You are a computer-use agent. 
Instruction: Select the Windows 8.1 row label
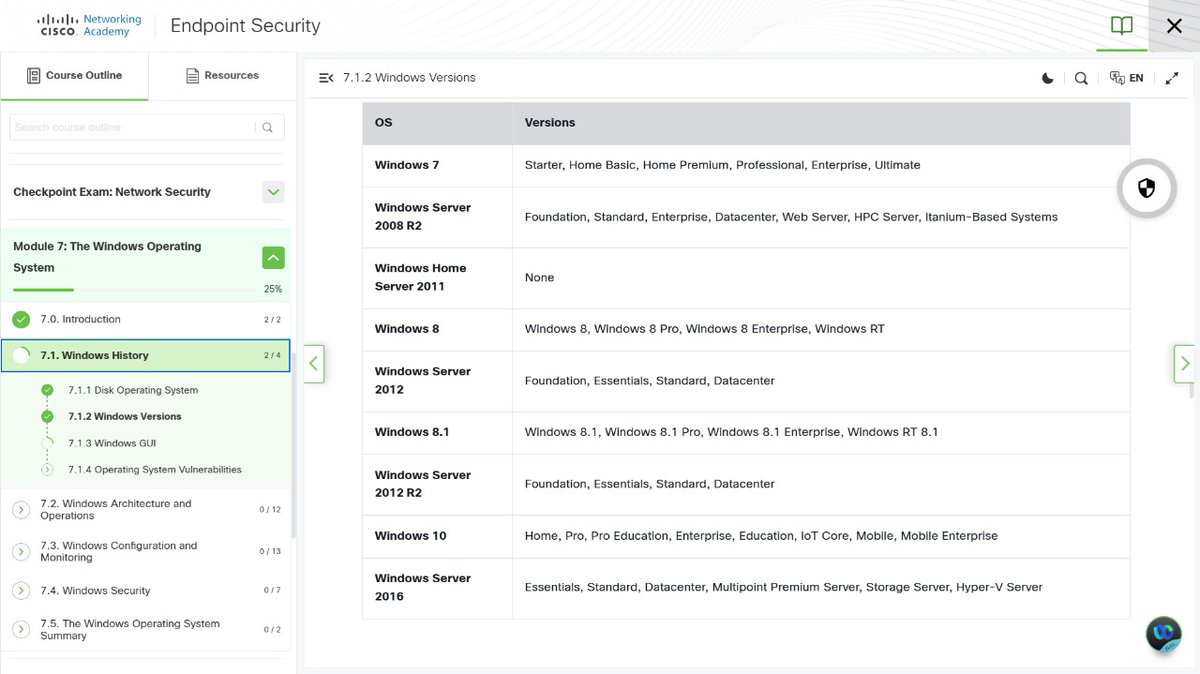click(x=412, y=432)
